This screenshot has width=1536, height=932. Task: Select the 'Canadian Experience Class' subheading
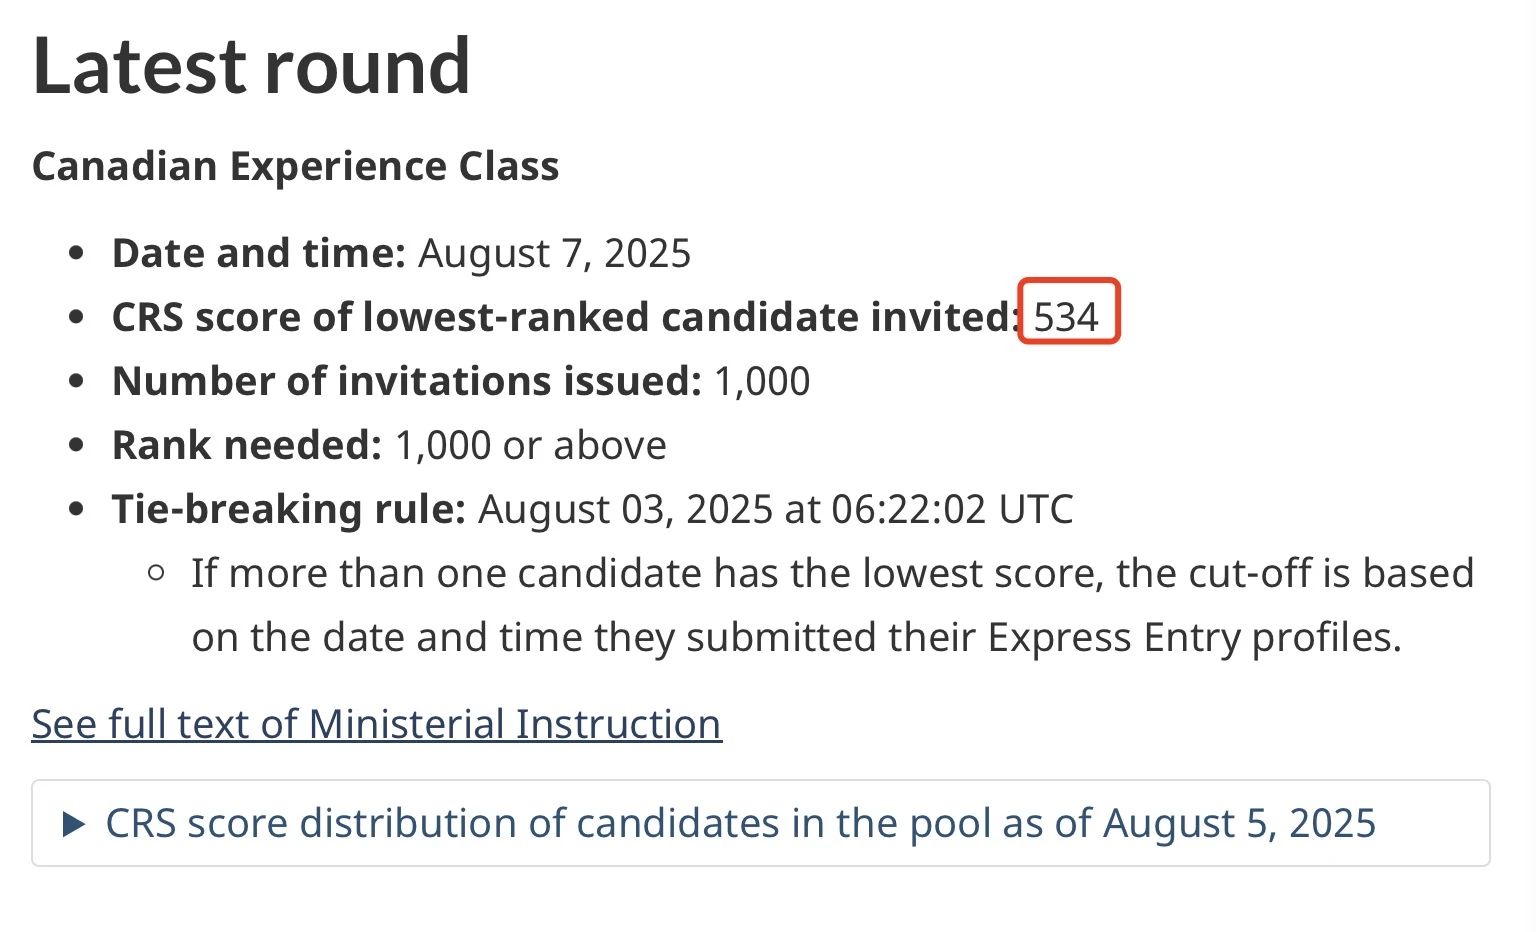(x=295, y=166)
